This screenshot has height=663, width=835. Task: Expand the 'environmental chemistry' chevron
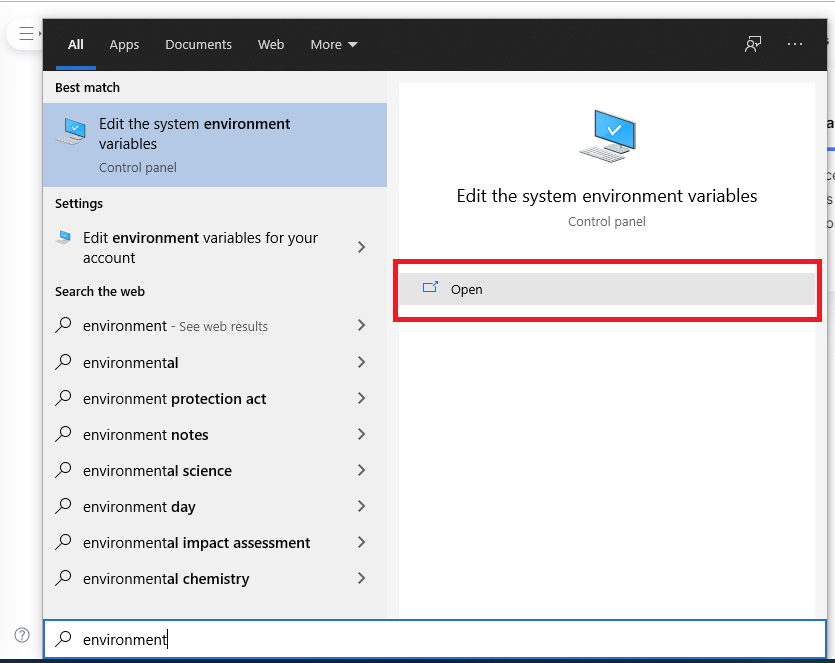pos(362,578)
